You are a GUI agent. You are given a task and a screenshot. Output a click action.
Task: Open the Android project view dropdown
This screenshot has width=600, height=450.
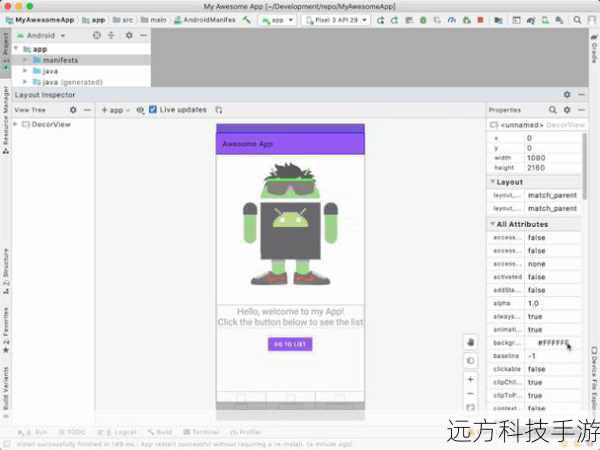[41, 36]
